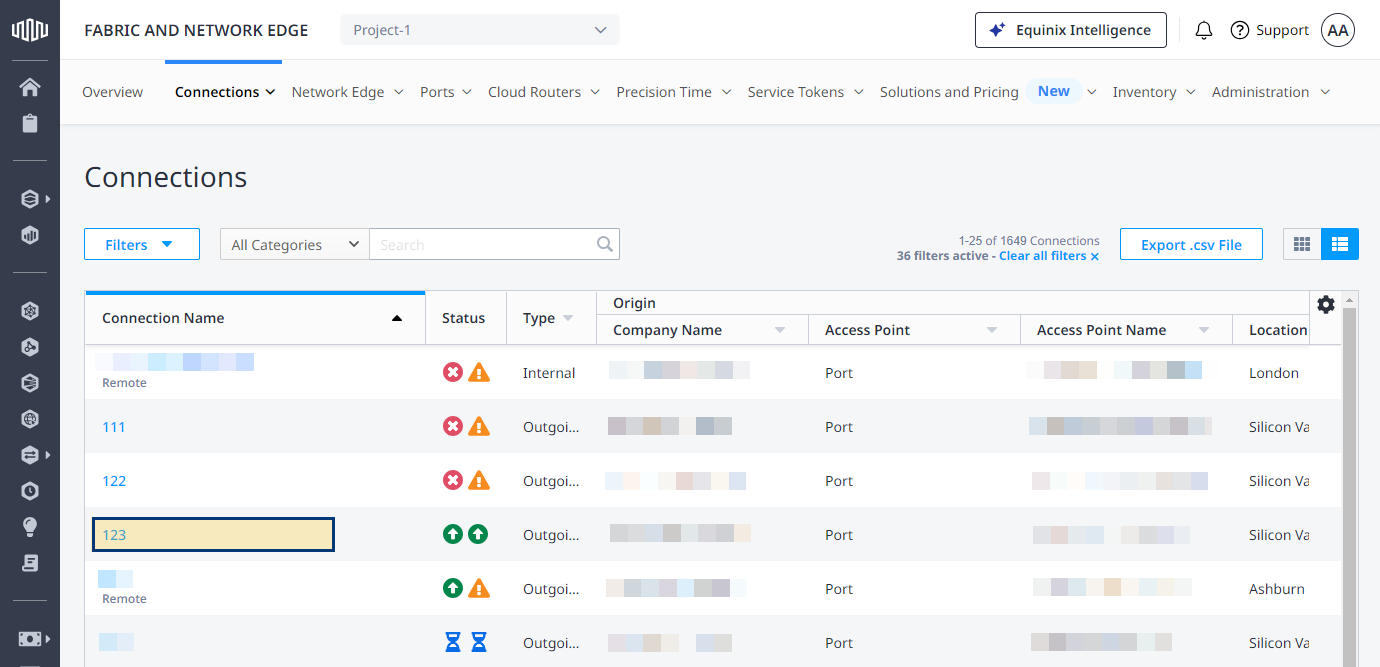
Task: Open the All Categories dropdown
Action: tap(295, 244)
